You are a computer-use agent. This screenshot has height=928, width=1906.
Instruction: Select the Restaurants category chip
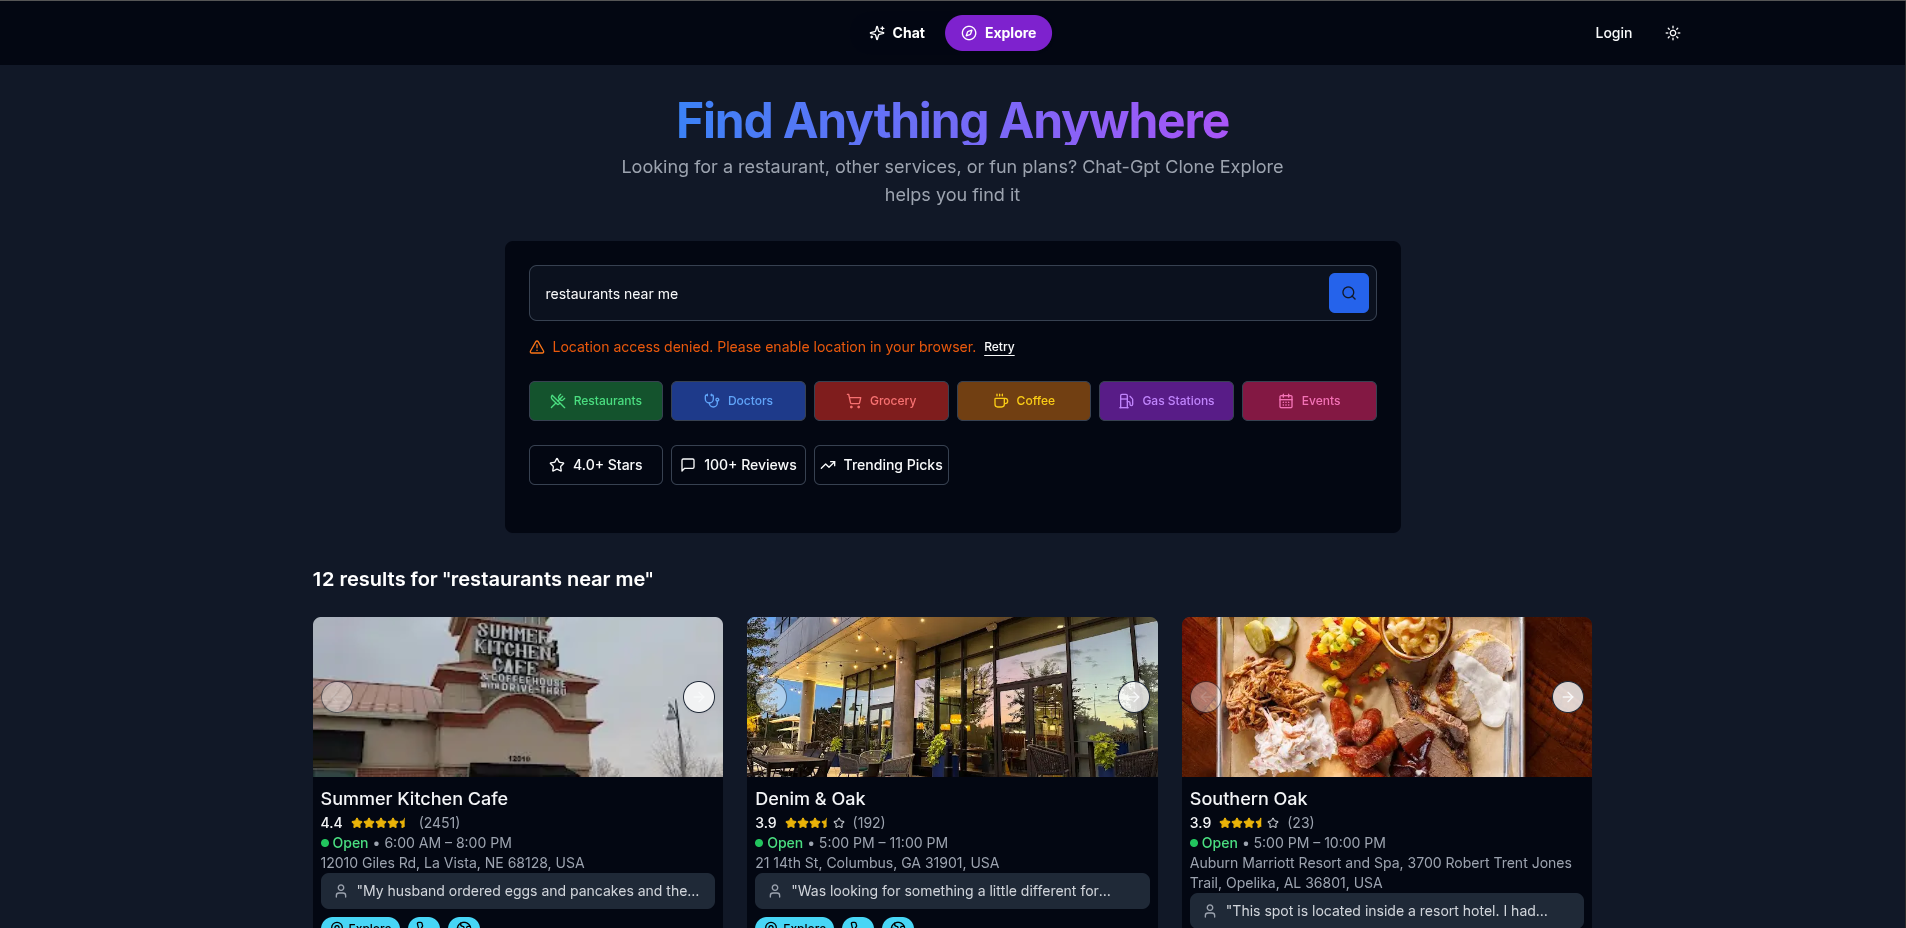click(596, 401)
